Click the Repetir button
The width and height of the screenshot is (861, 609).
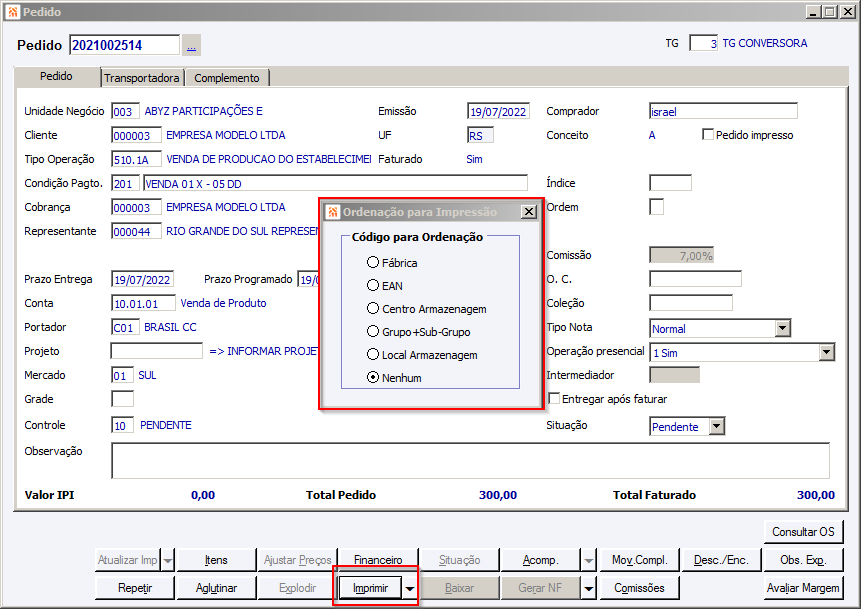click(135, 588)
